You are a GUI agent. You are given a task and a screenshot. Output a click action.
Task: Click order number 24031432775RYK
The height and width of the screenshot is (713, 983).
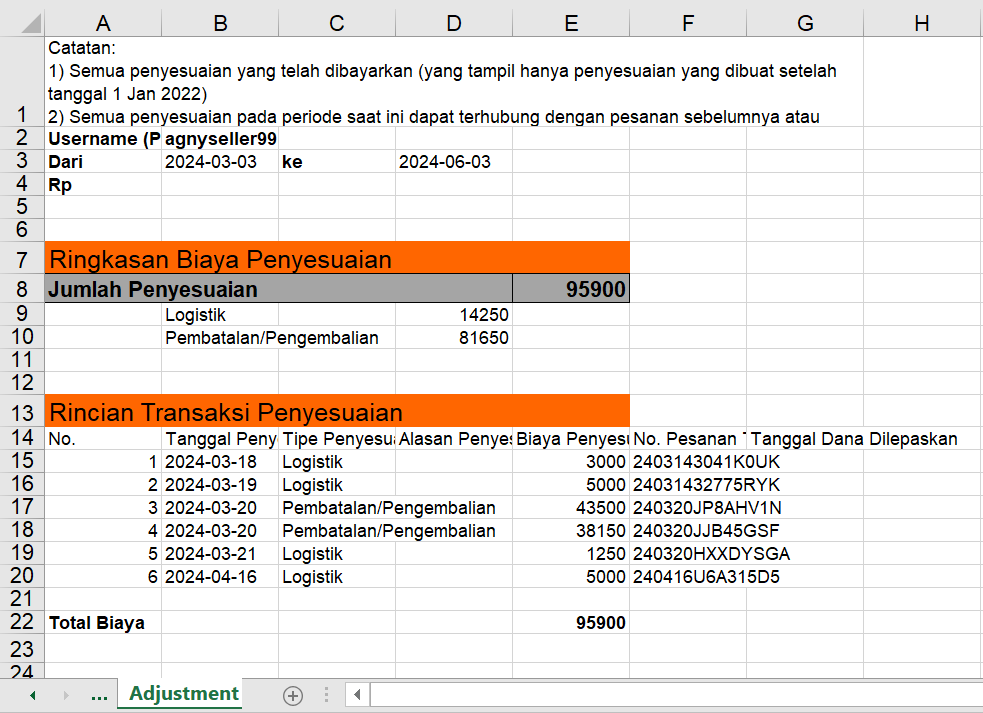706,484
